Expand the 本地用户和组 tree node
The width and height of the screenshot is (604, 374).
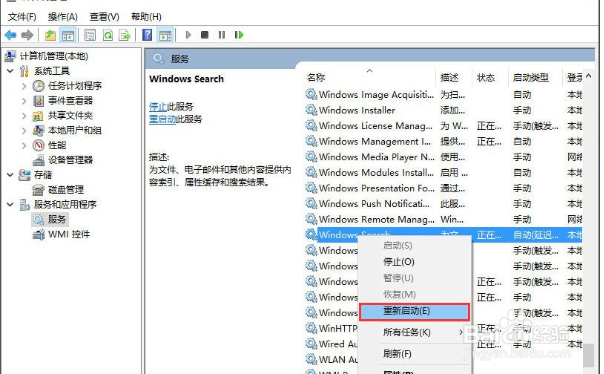[x=24, y=131]
